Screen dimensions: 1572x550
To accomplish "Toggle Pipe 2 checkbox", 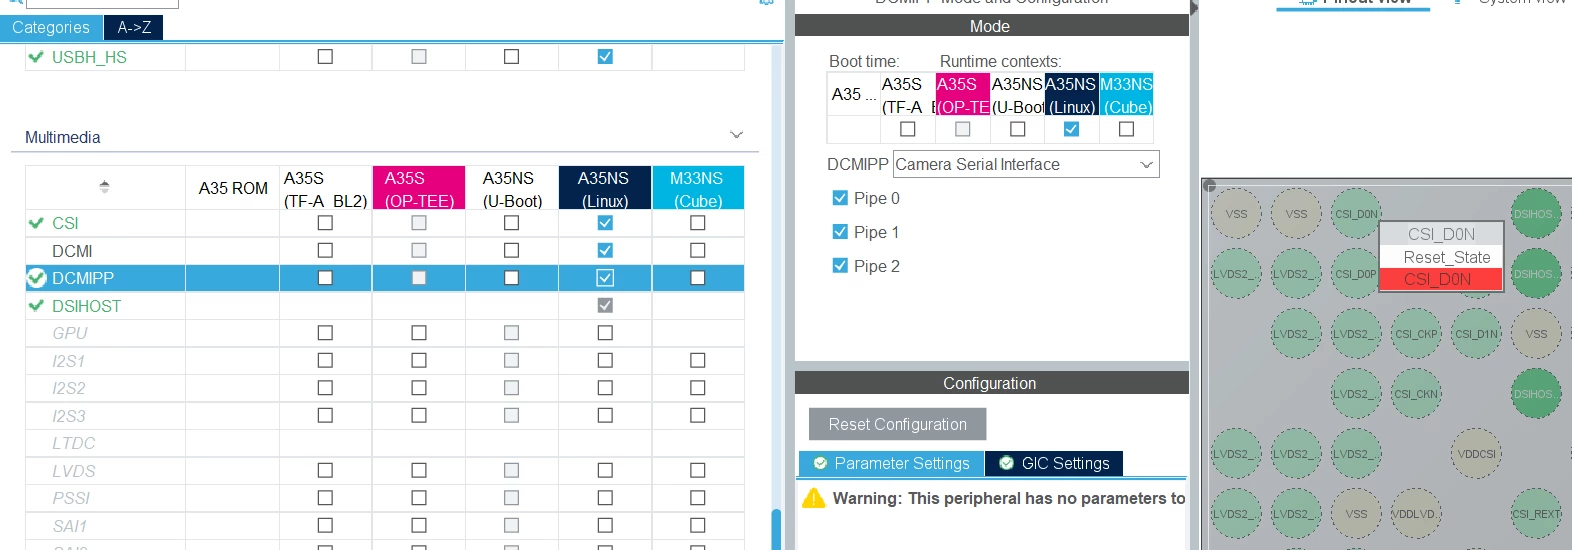I will tap(840, 266).
